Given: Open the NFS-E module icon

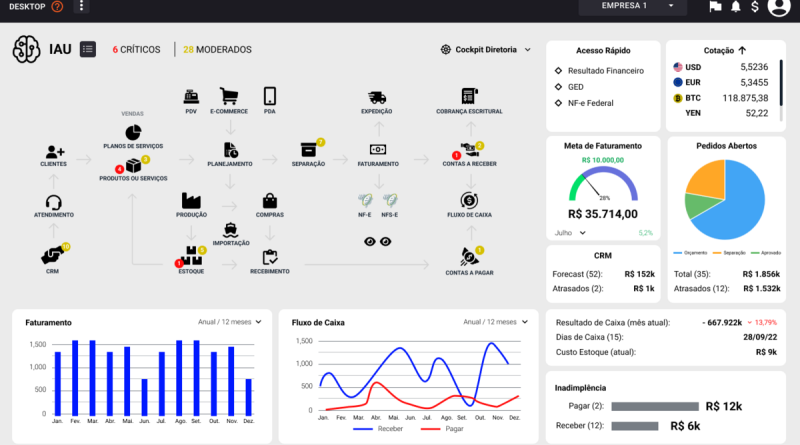Looking at the screenshot, I should pos(390,200).
